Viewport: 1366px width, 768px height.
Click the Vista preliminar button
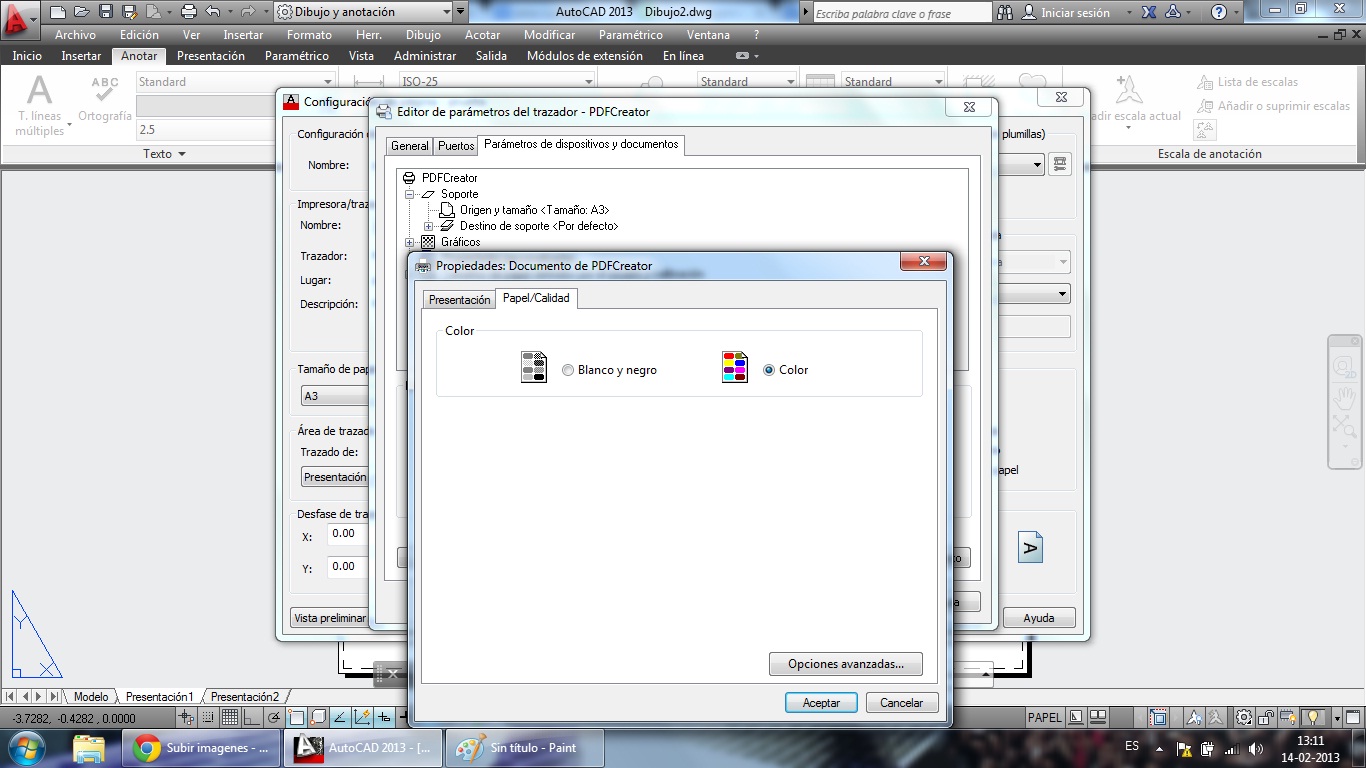[x=330, y=618]
